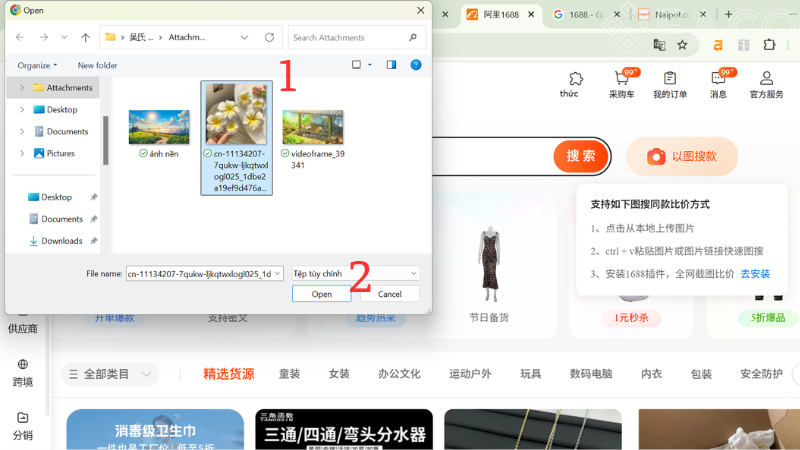
Task: Select 办公文化 category tab
Action: tap(399, 374)
